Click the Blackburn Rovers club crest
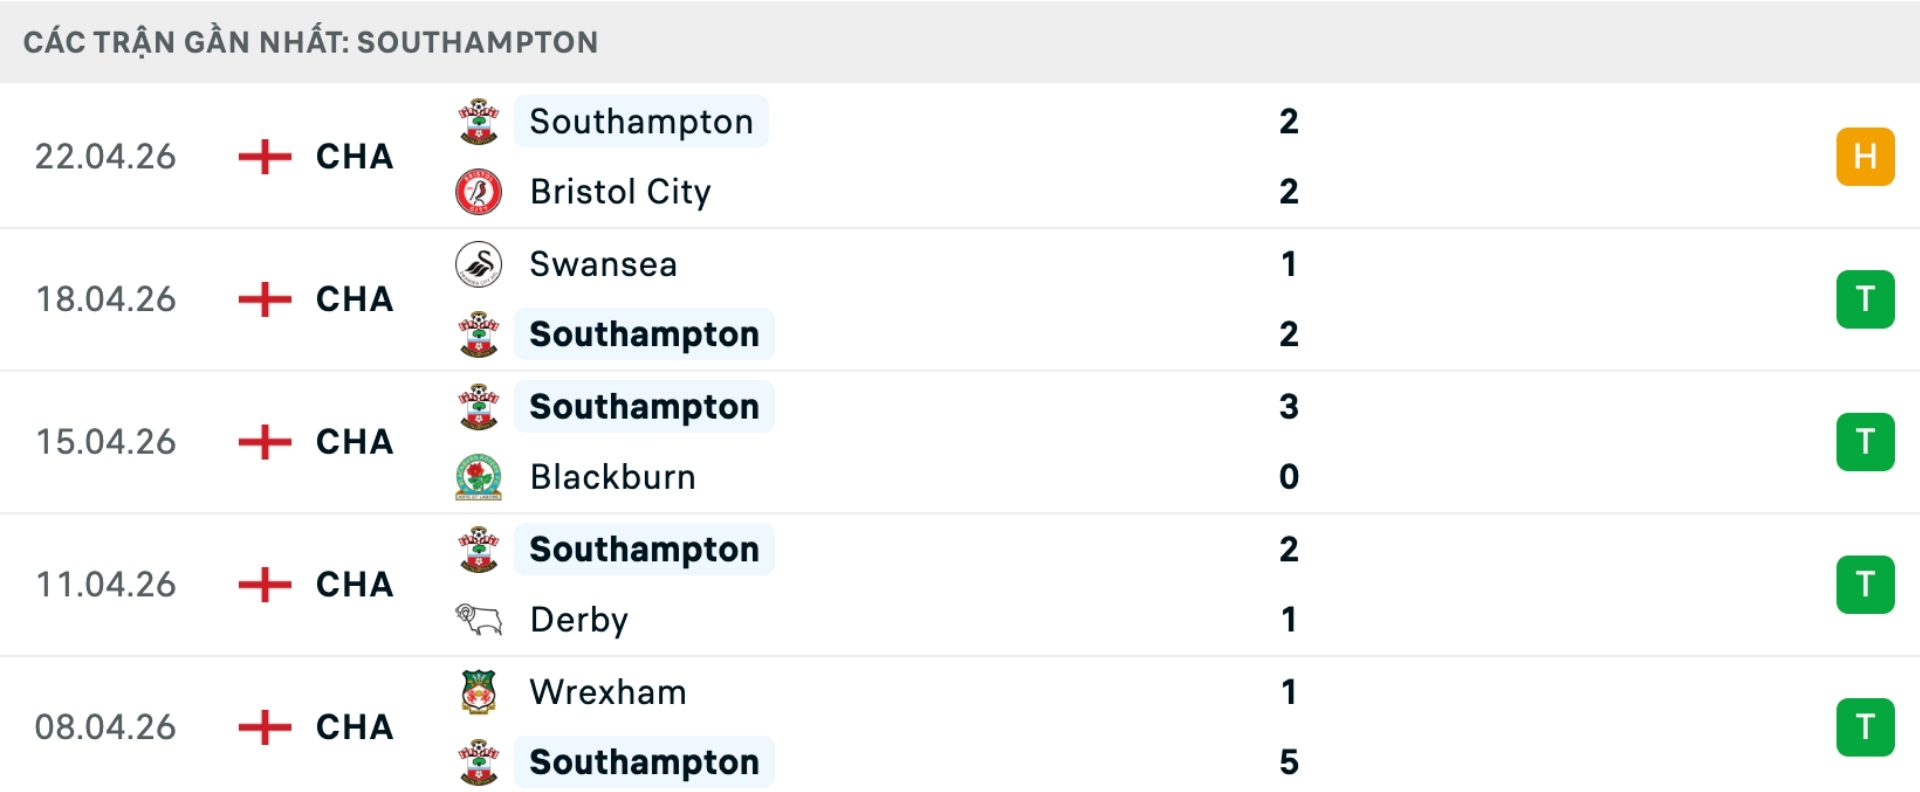The width and height of the screenshot is (1920, 792). pyautogui.click(x=478, y=477)
